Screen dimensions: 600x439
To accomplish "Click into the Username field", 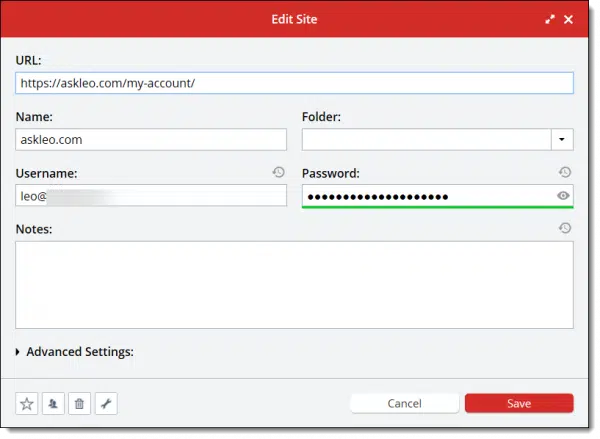I will [x=151, y=196].
